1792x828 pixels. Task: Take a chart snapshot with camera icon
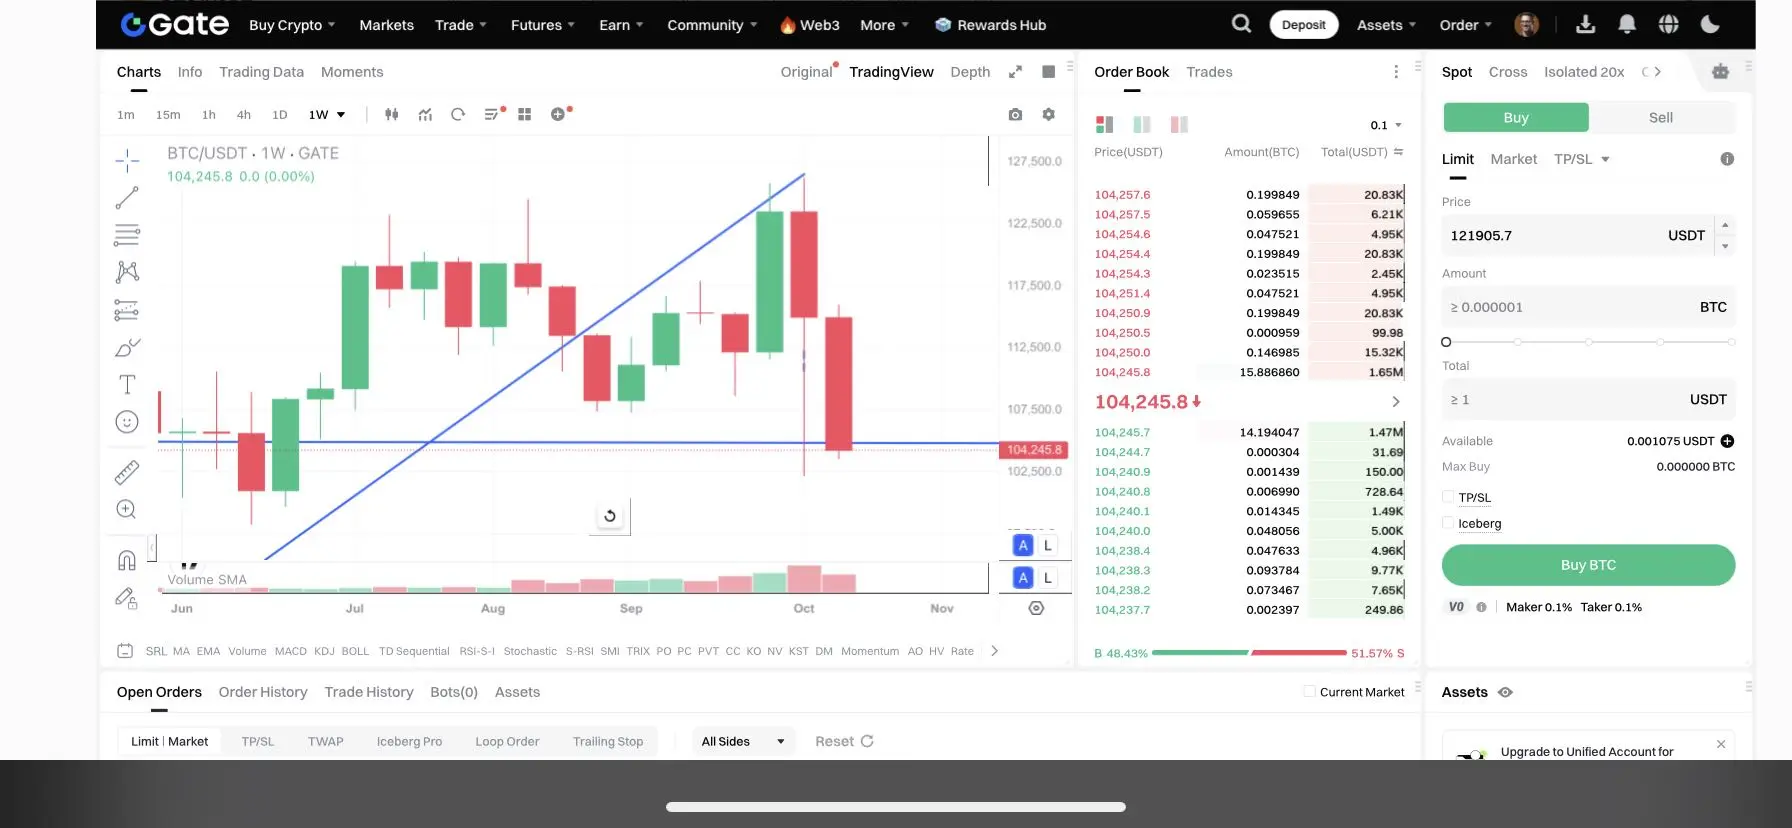pyautogui.click(x=1015, y=114)
